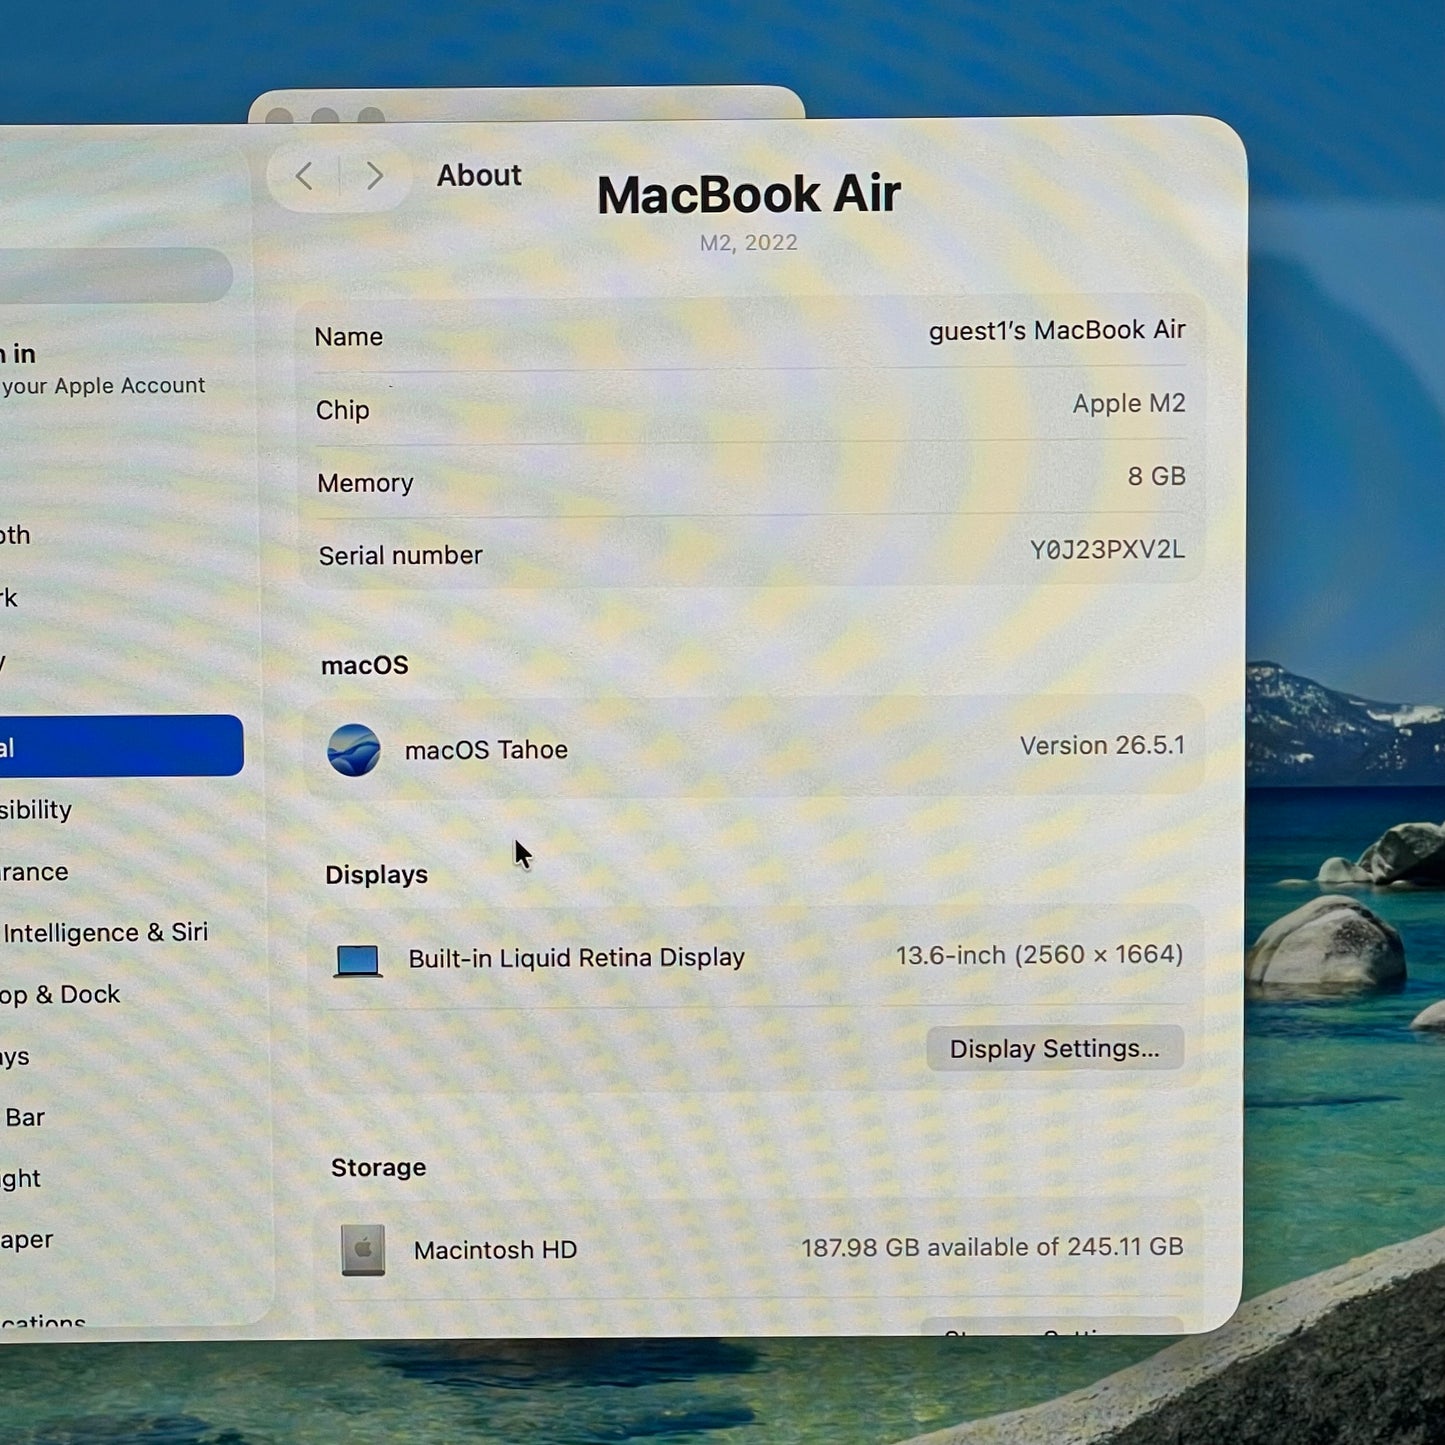Viewport: 1445px width, 1445px height.
Task: Click the MacBook Air title heading
Action: tap(749, 194)
